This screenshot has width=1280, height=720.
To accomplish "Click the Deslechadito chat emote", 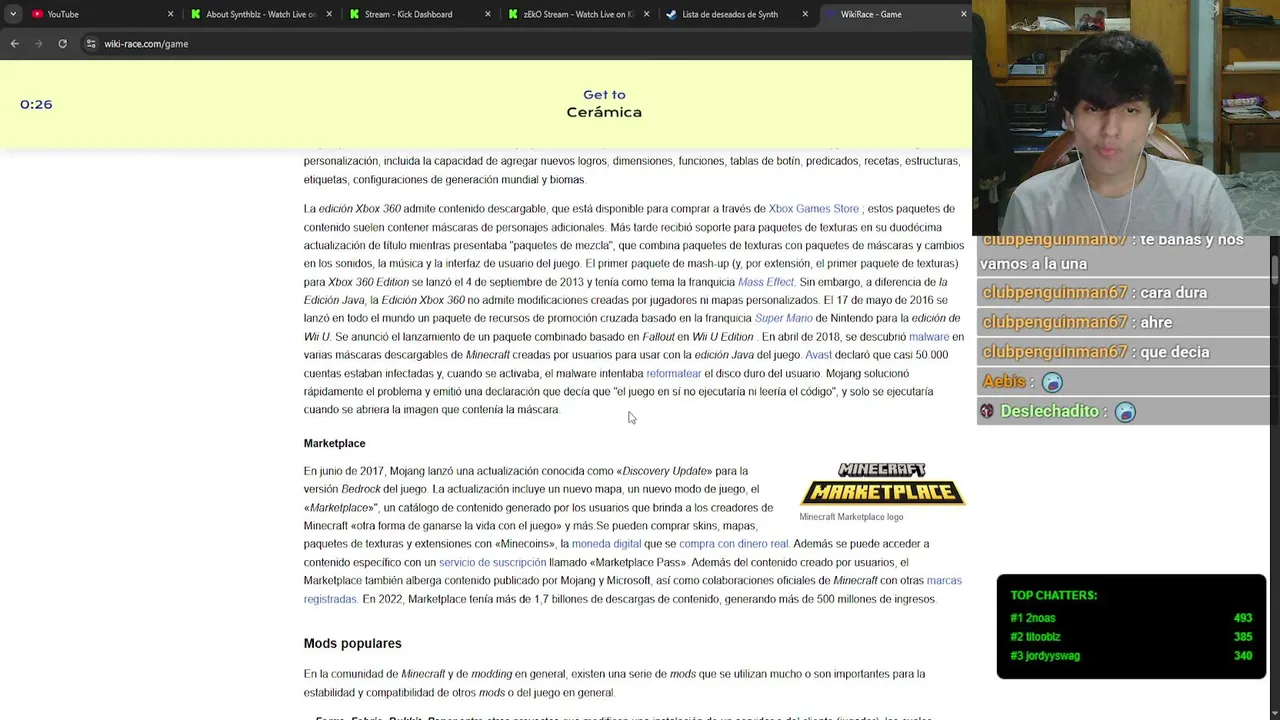I will [x=1125, y=412].
